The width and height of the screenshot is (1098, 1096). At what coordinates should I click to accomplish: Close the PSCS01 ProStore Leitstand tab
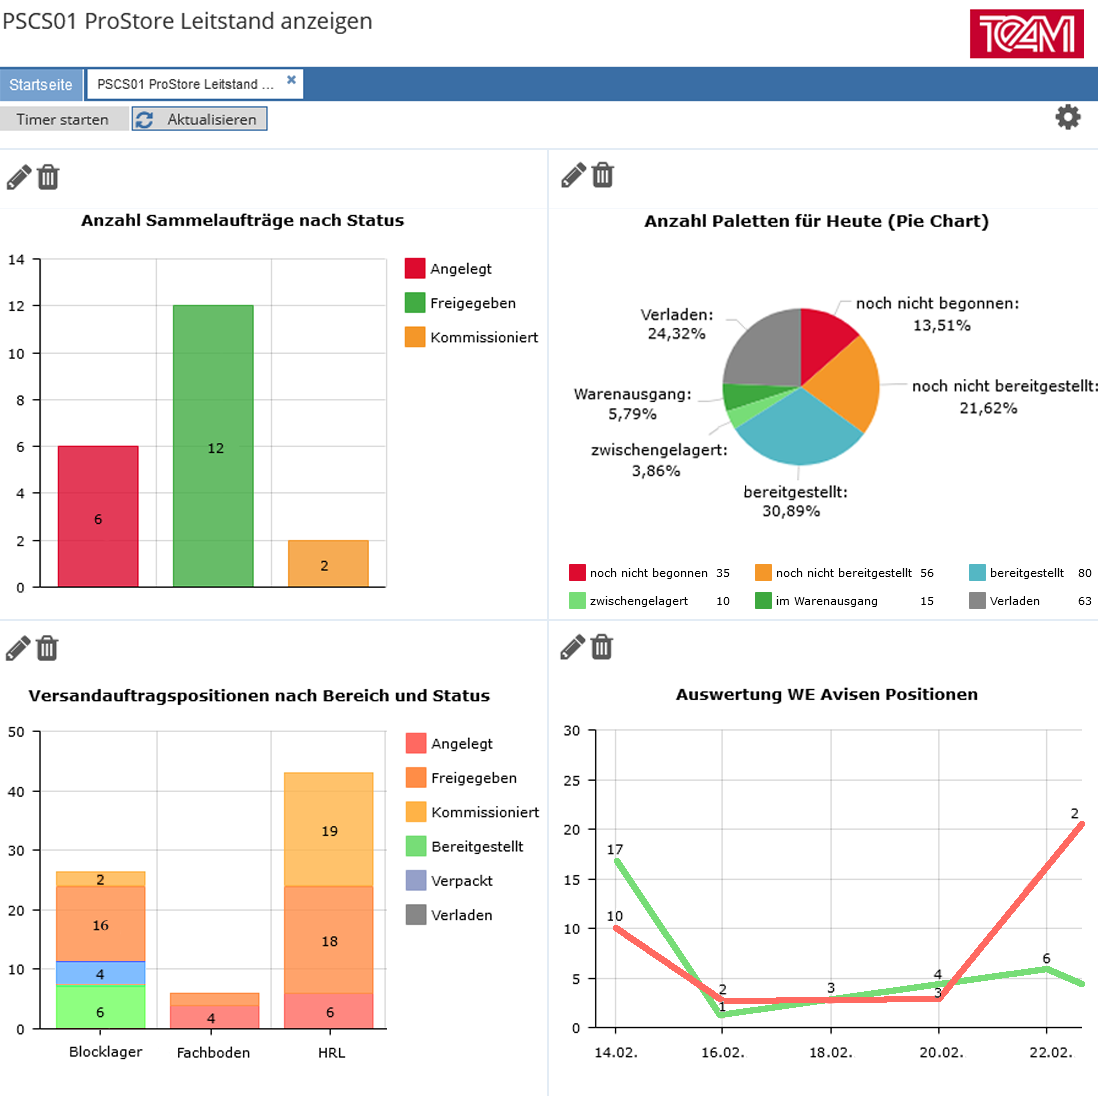(291, 80)
